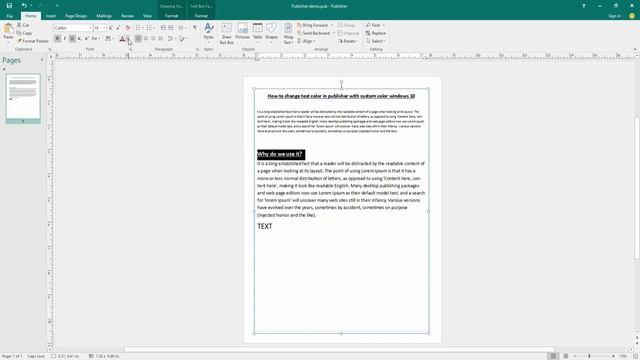Open the Table insert dropdown
Image resolution: width=640 pixels, height=360 pixels.
(x=258, y=33)
